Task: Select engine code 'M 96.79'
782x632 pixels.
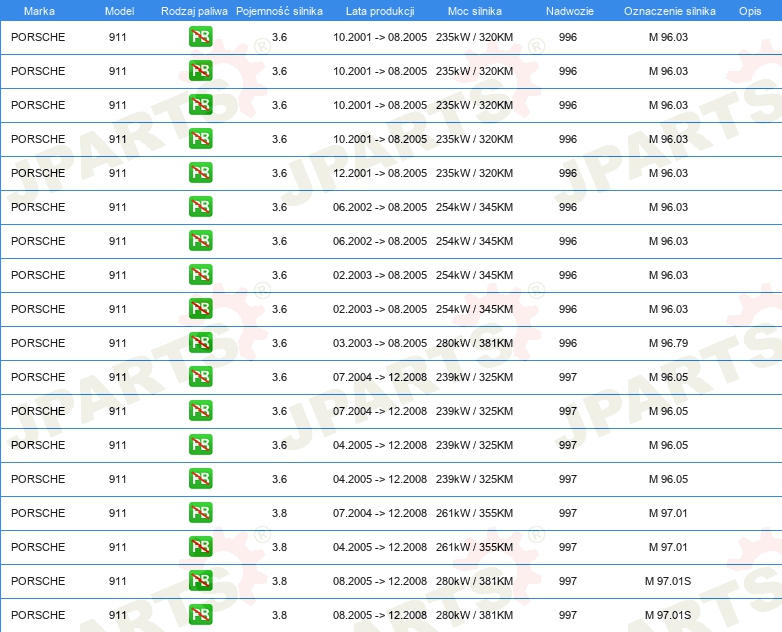Action: [668, 343]
